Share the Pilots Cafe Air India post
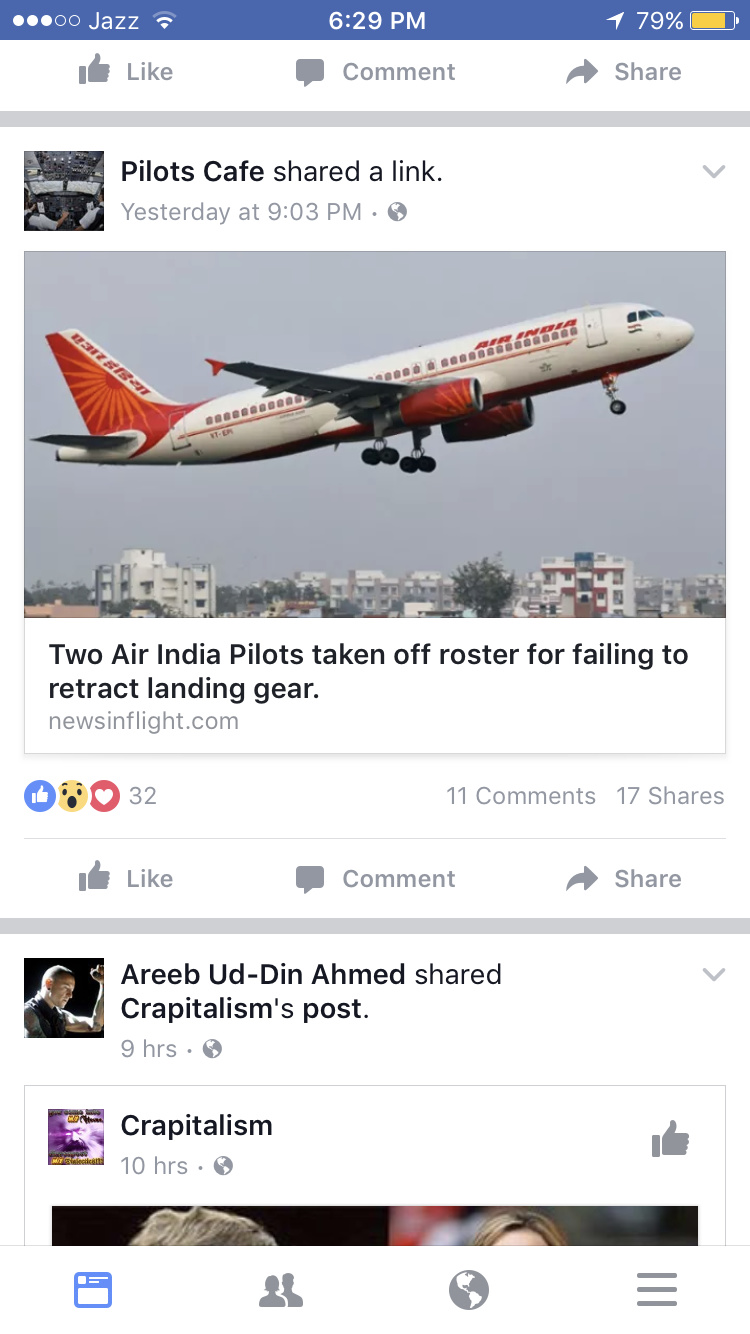Viewport: 750px width, 1334px height. (x=623, y=878)
